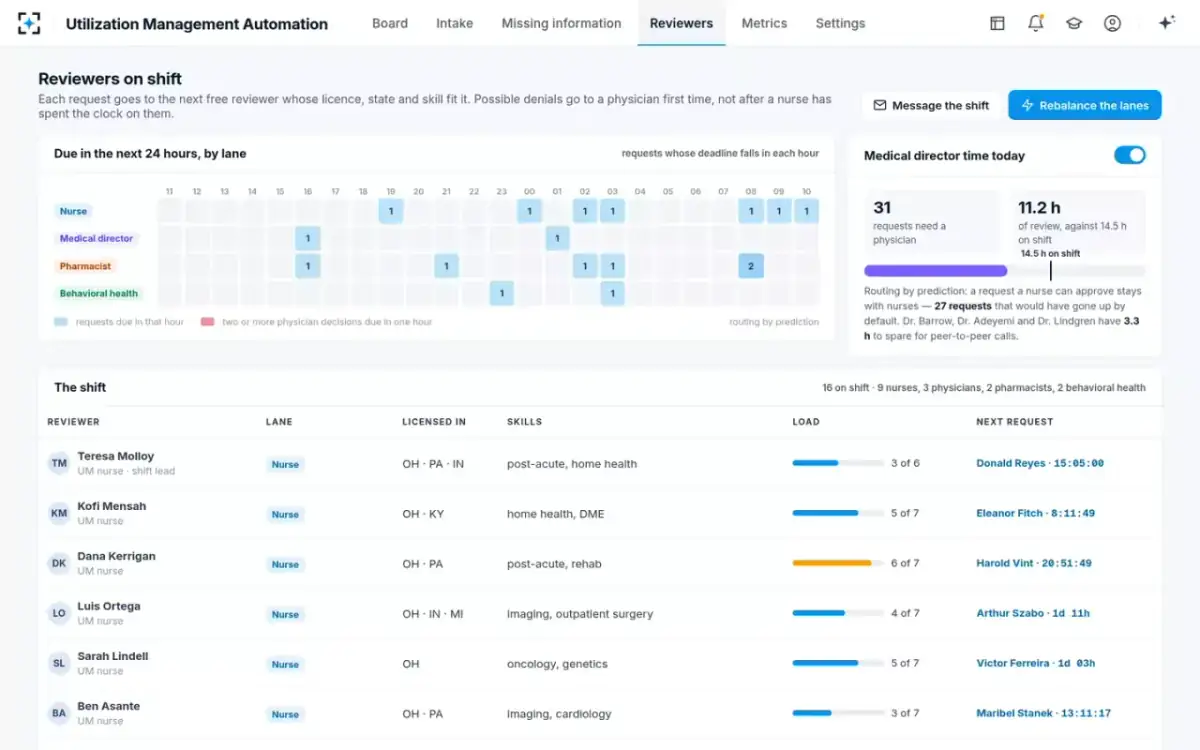Open Arthur Szabo next request link
The height and width of the screenshot is (750, 1200).
click(x=1033, y=613)
